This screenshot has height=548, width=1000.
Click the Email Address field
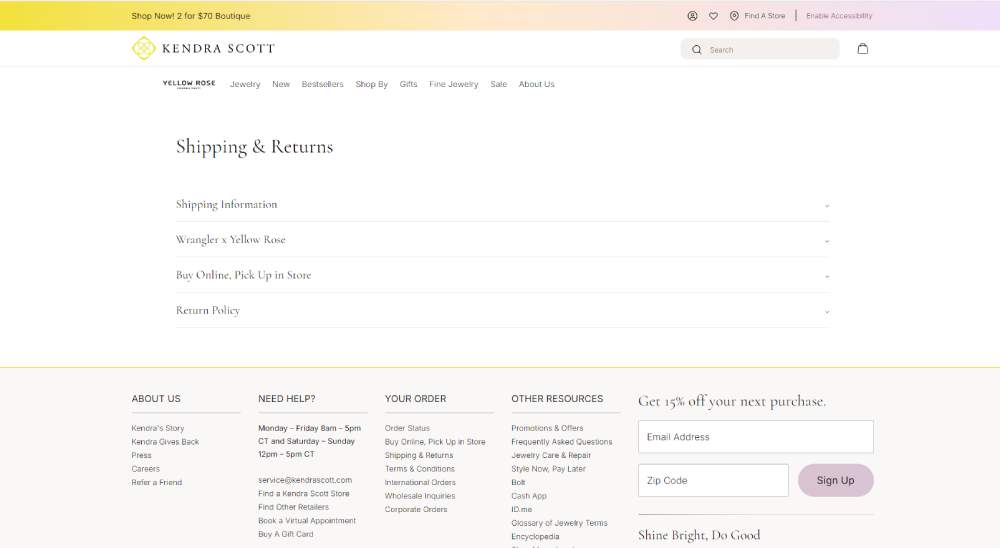tap(756, 437)
